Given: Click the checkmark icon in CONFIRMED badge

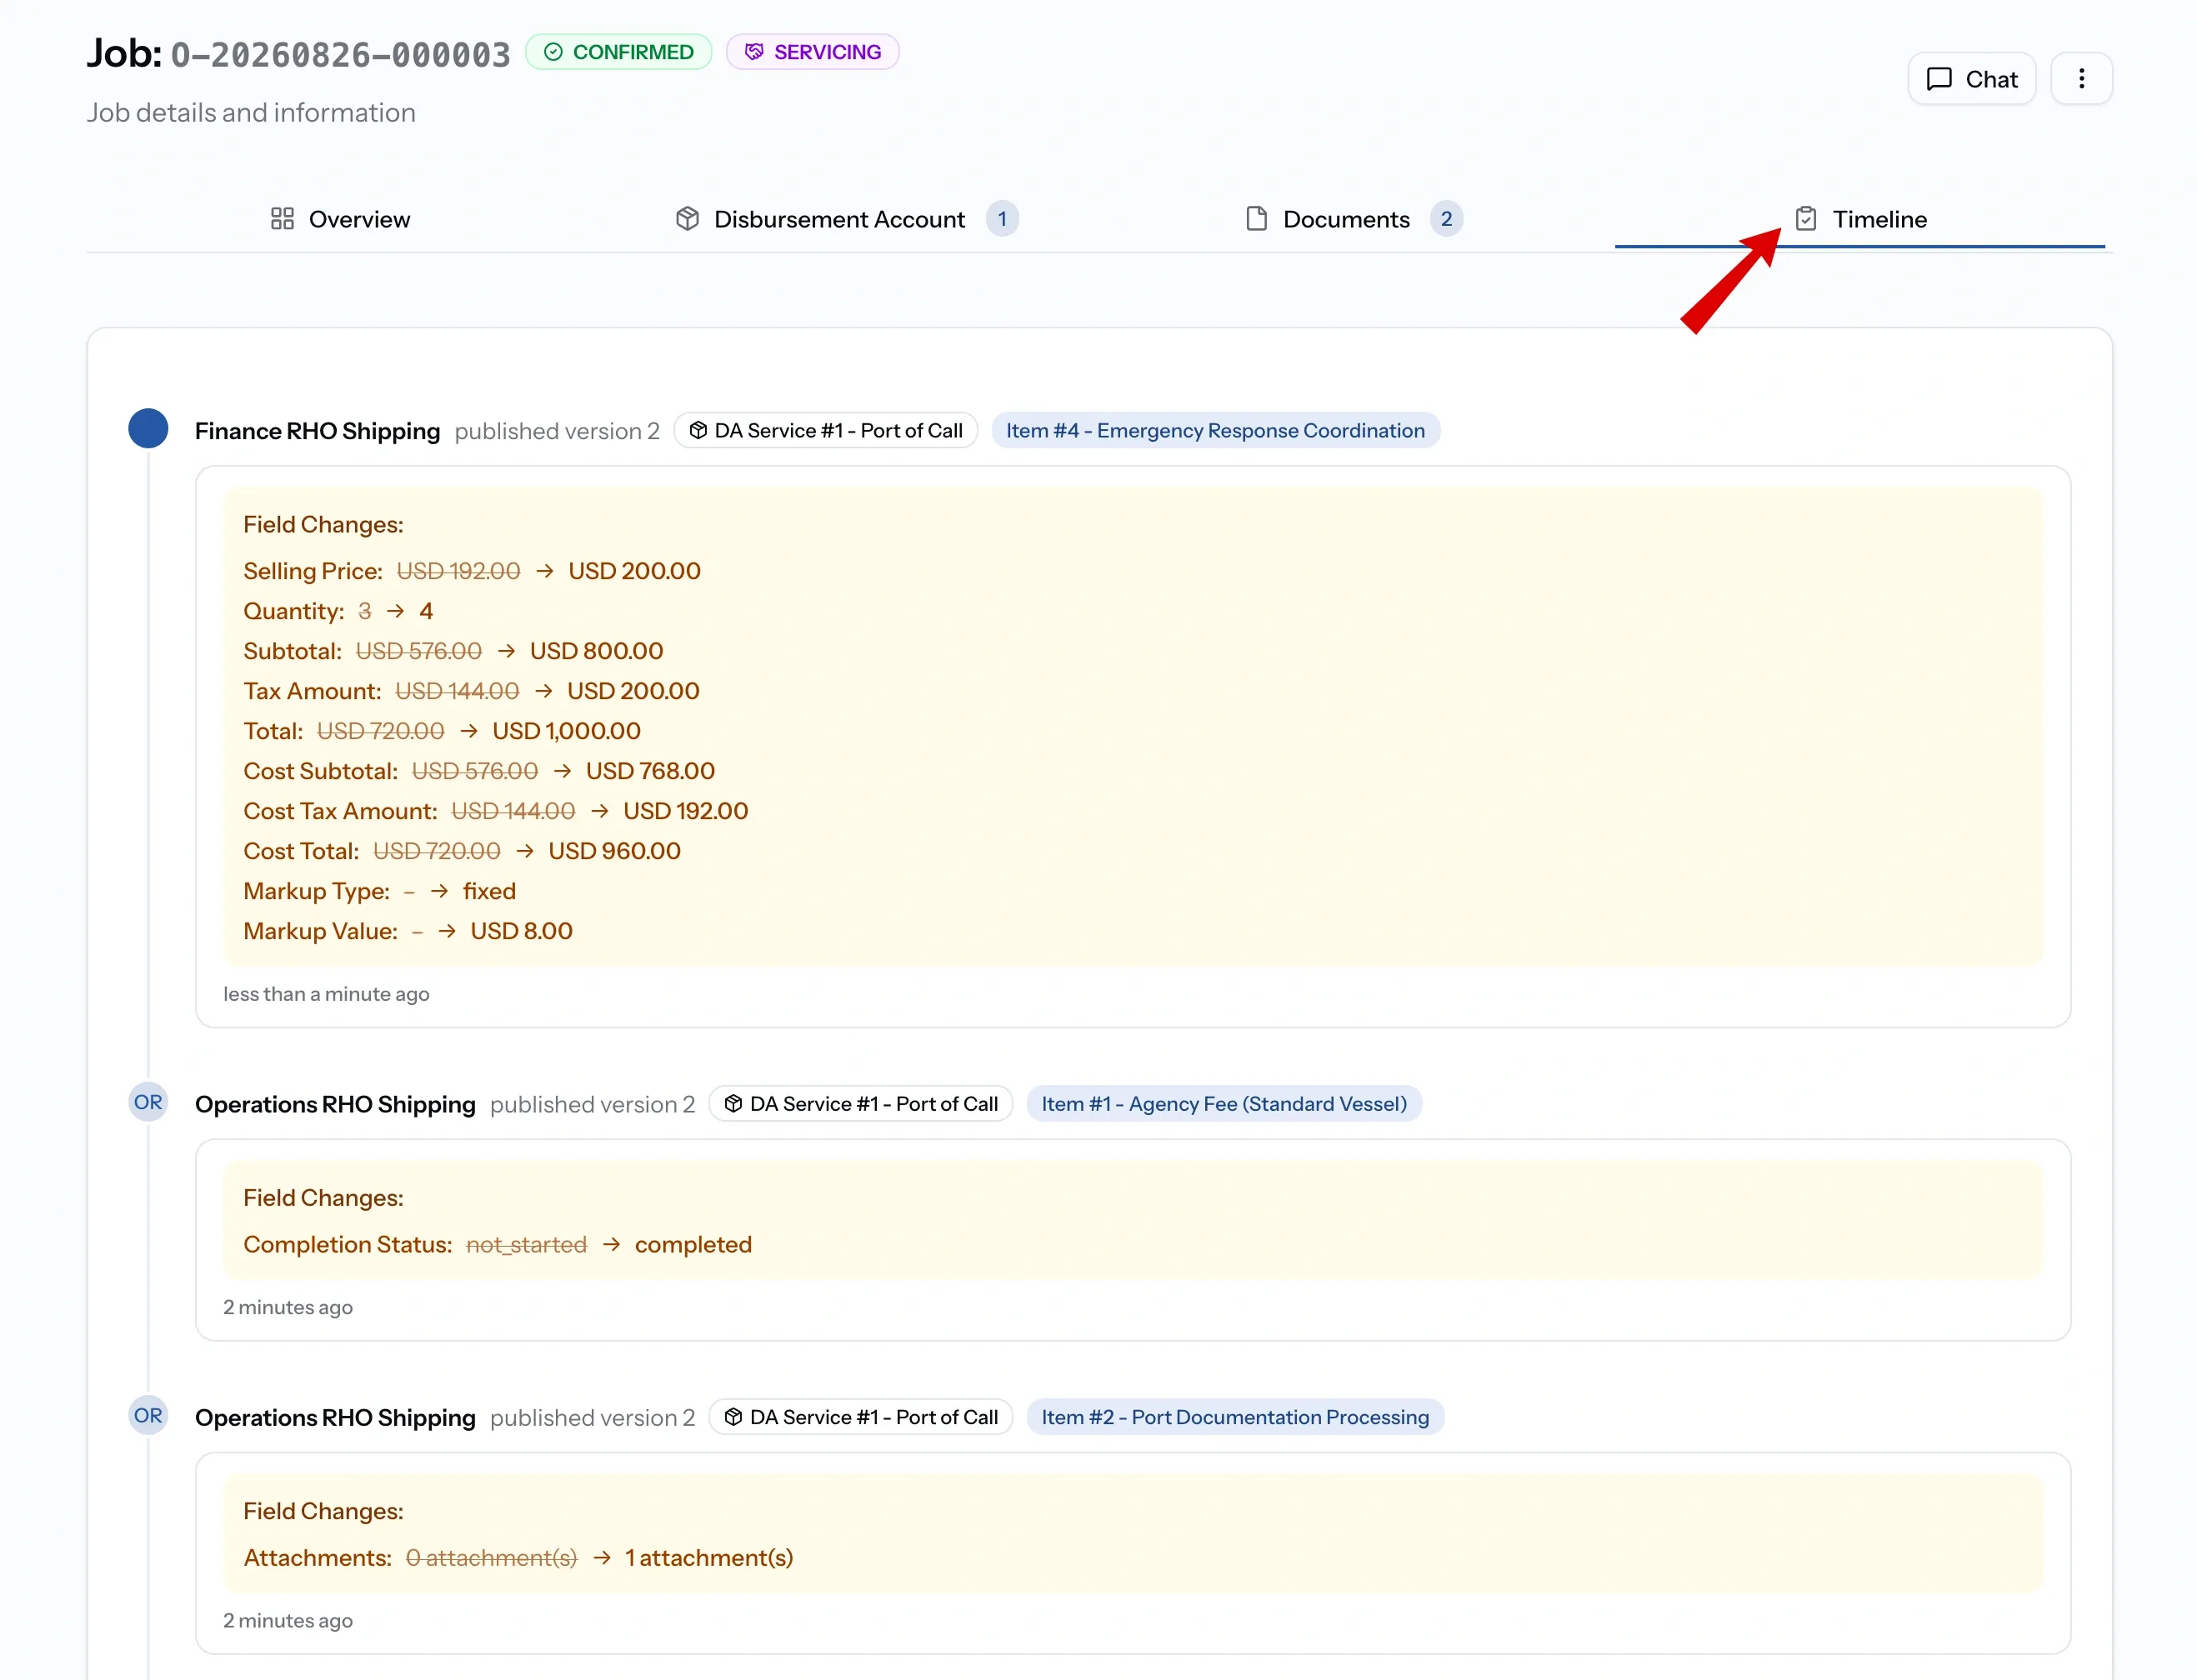Looking at the screenshot, I should [553, 52].
